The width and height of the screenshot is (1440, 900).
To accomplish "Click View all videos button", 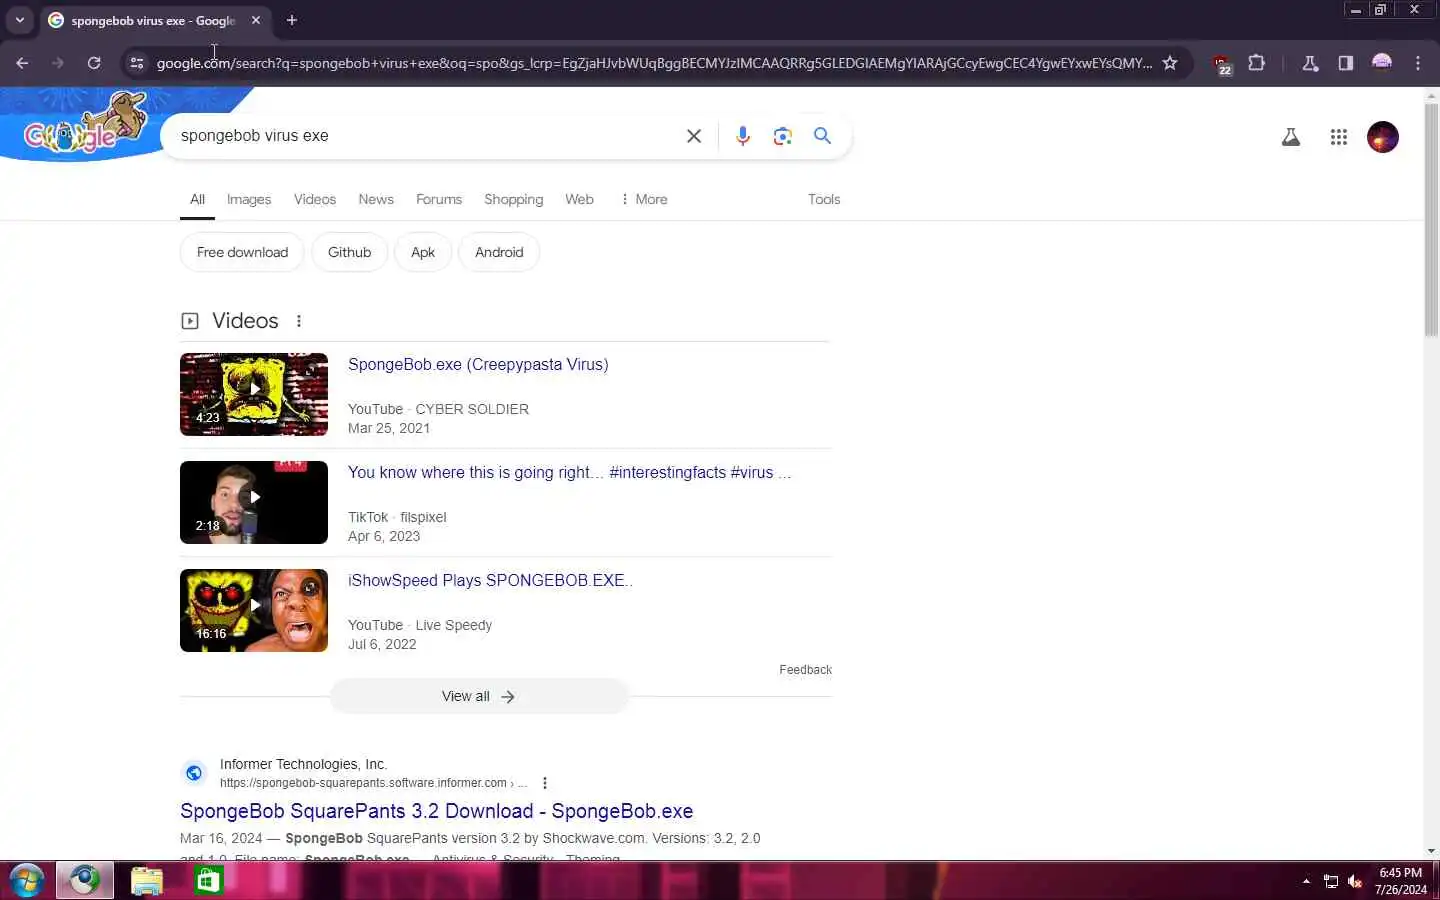I will click(479, 696).
